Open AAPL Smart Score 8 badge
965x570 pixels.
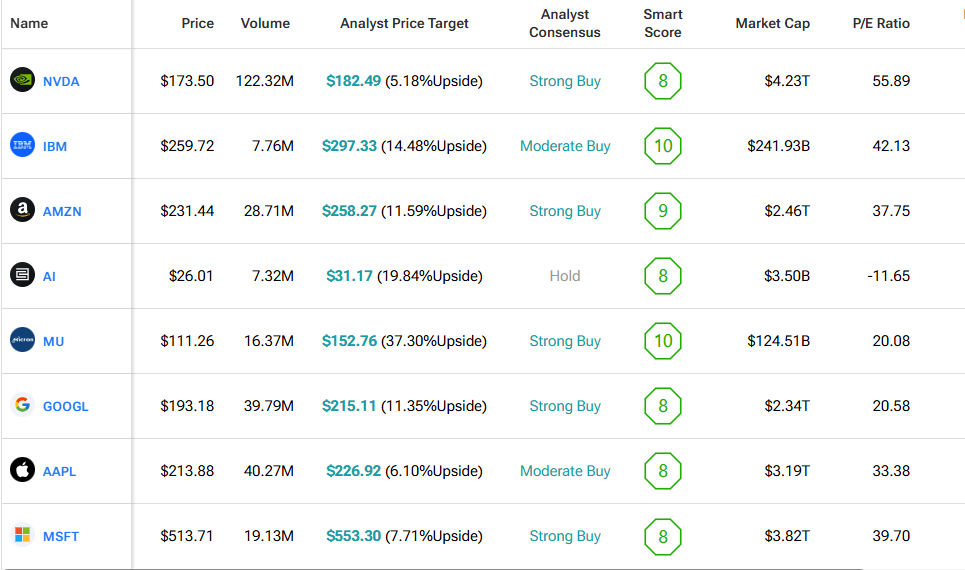(663, 471)
